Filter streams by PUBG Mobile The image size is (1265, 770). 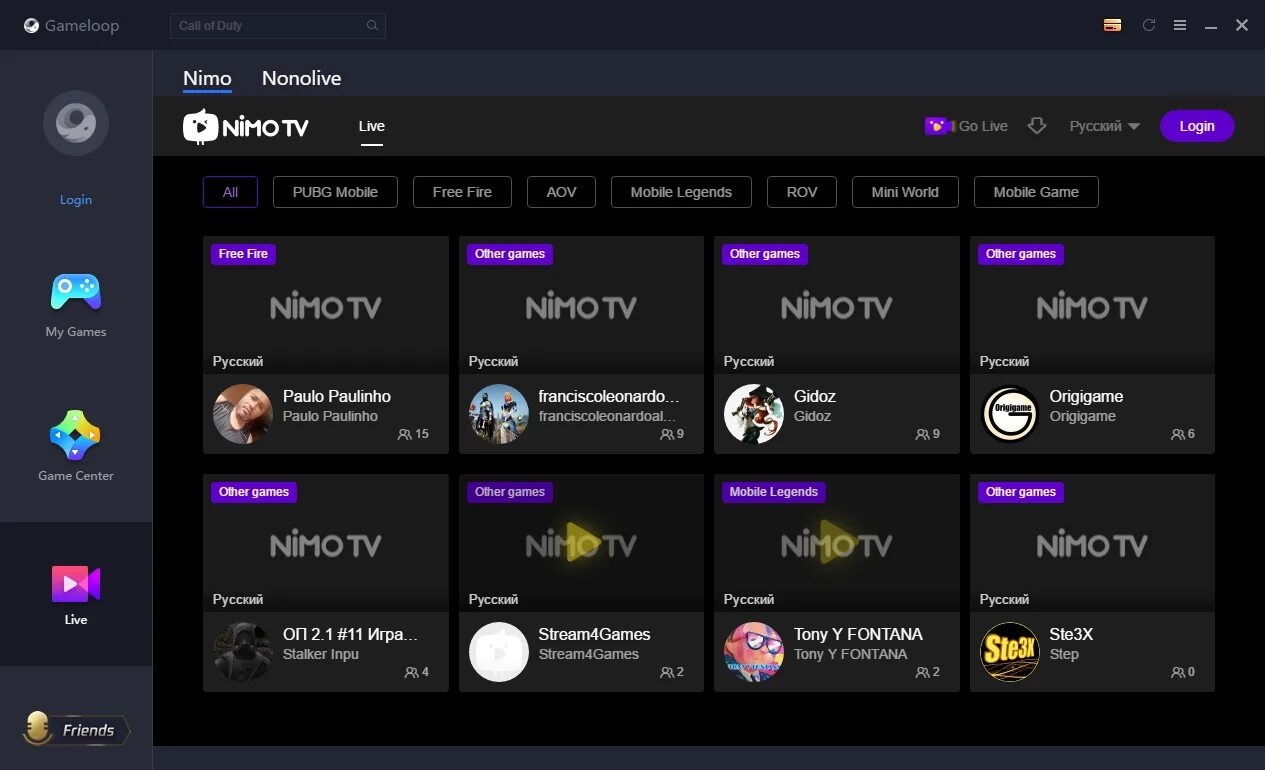coord(335,192)
